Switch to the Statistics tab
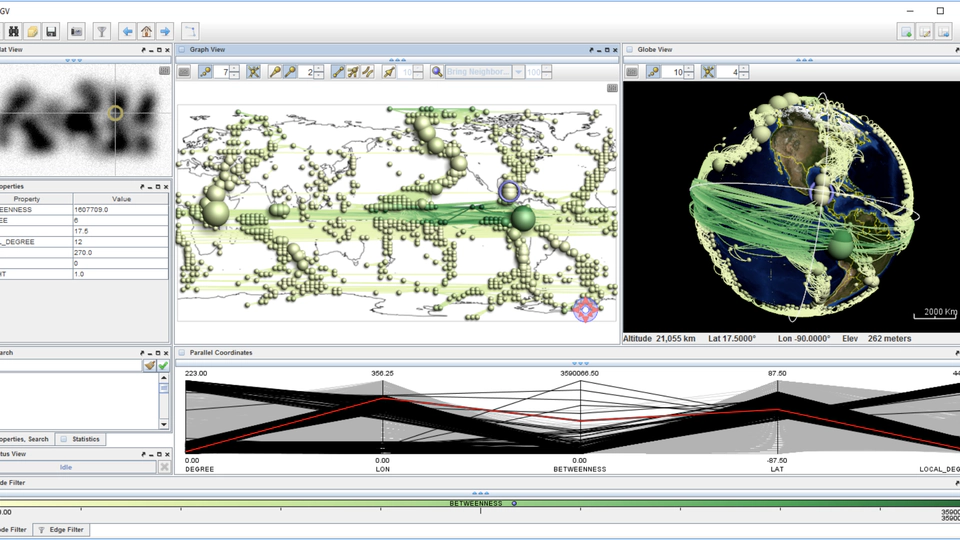Viewport: 960px width, 540px height. point(80,439)
